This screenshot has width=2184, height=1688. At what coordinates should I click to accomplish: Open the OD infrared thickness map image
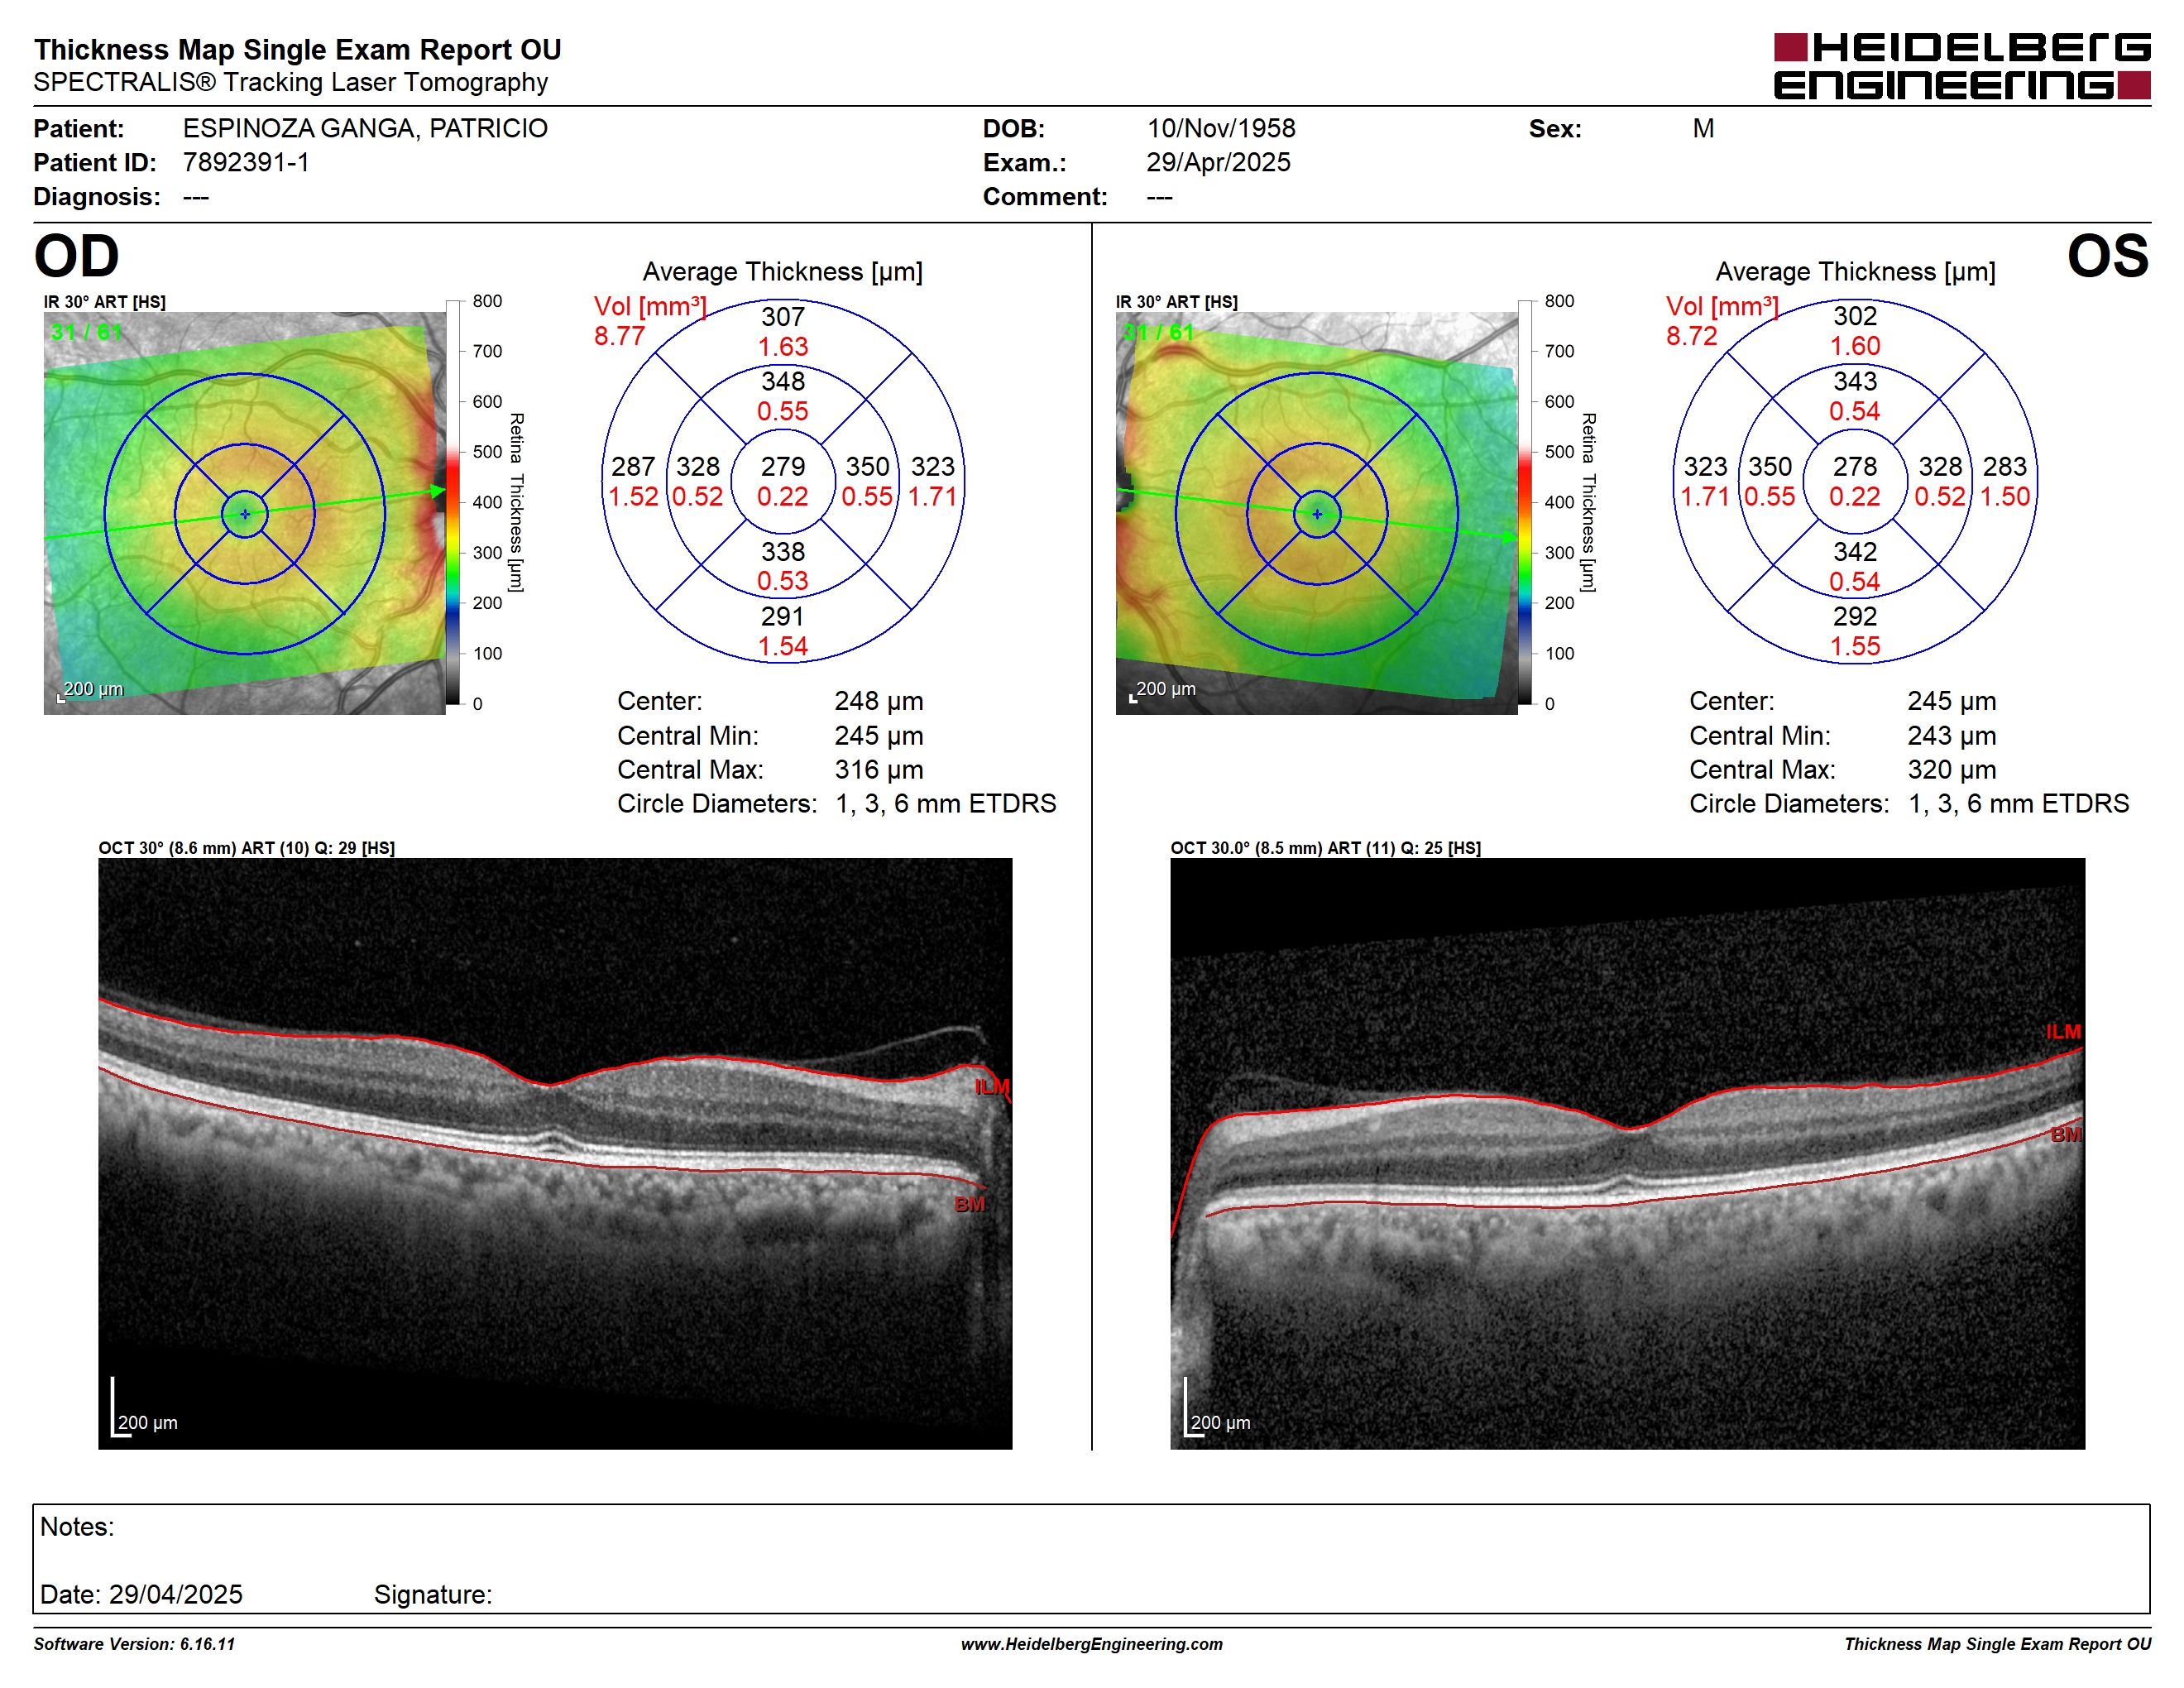245,513
